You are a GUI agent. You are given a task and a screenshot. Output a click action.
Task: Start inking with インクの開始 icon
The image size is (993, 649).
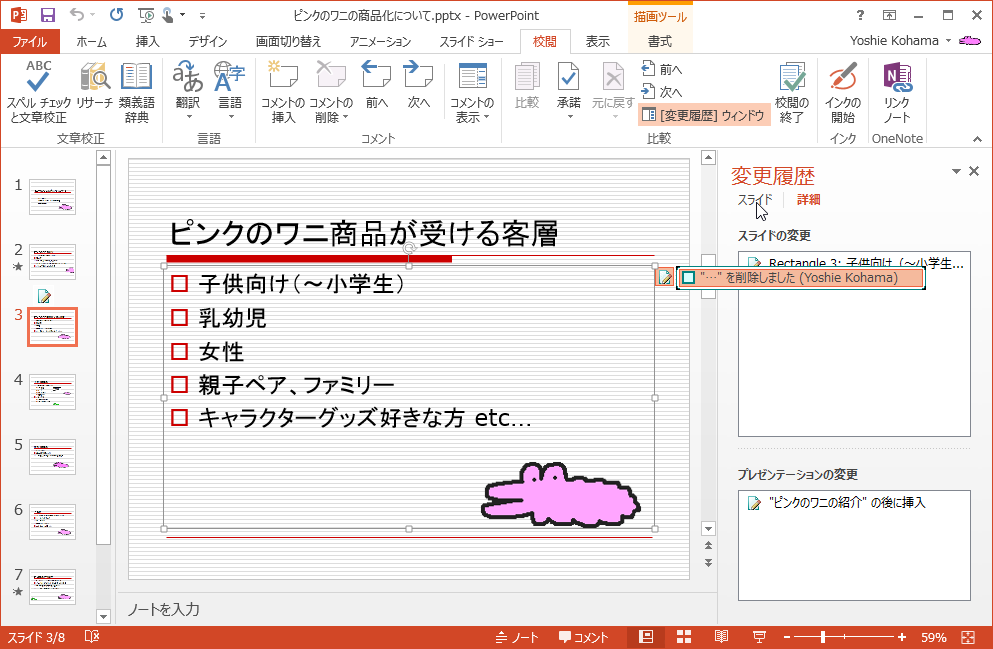coord(842,78)
